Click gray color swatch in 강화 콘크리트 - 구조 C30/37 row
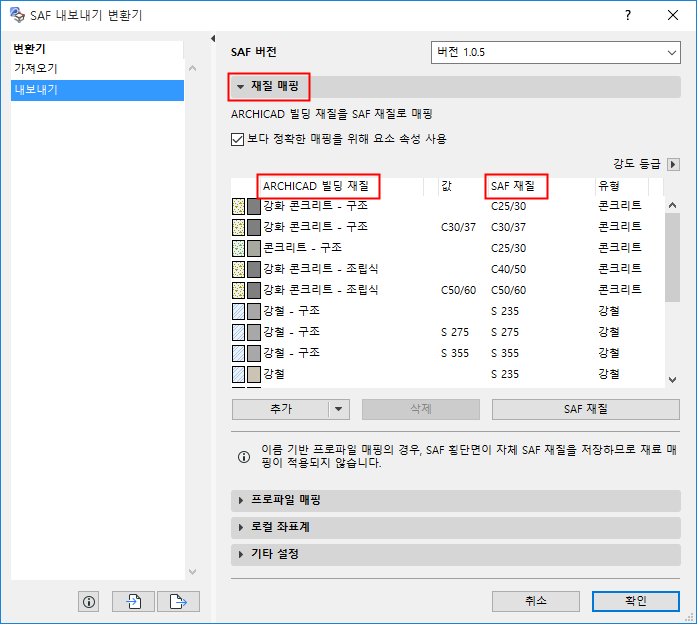697x624 pixels. pos(254,228)
